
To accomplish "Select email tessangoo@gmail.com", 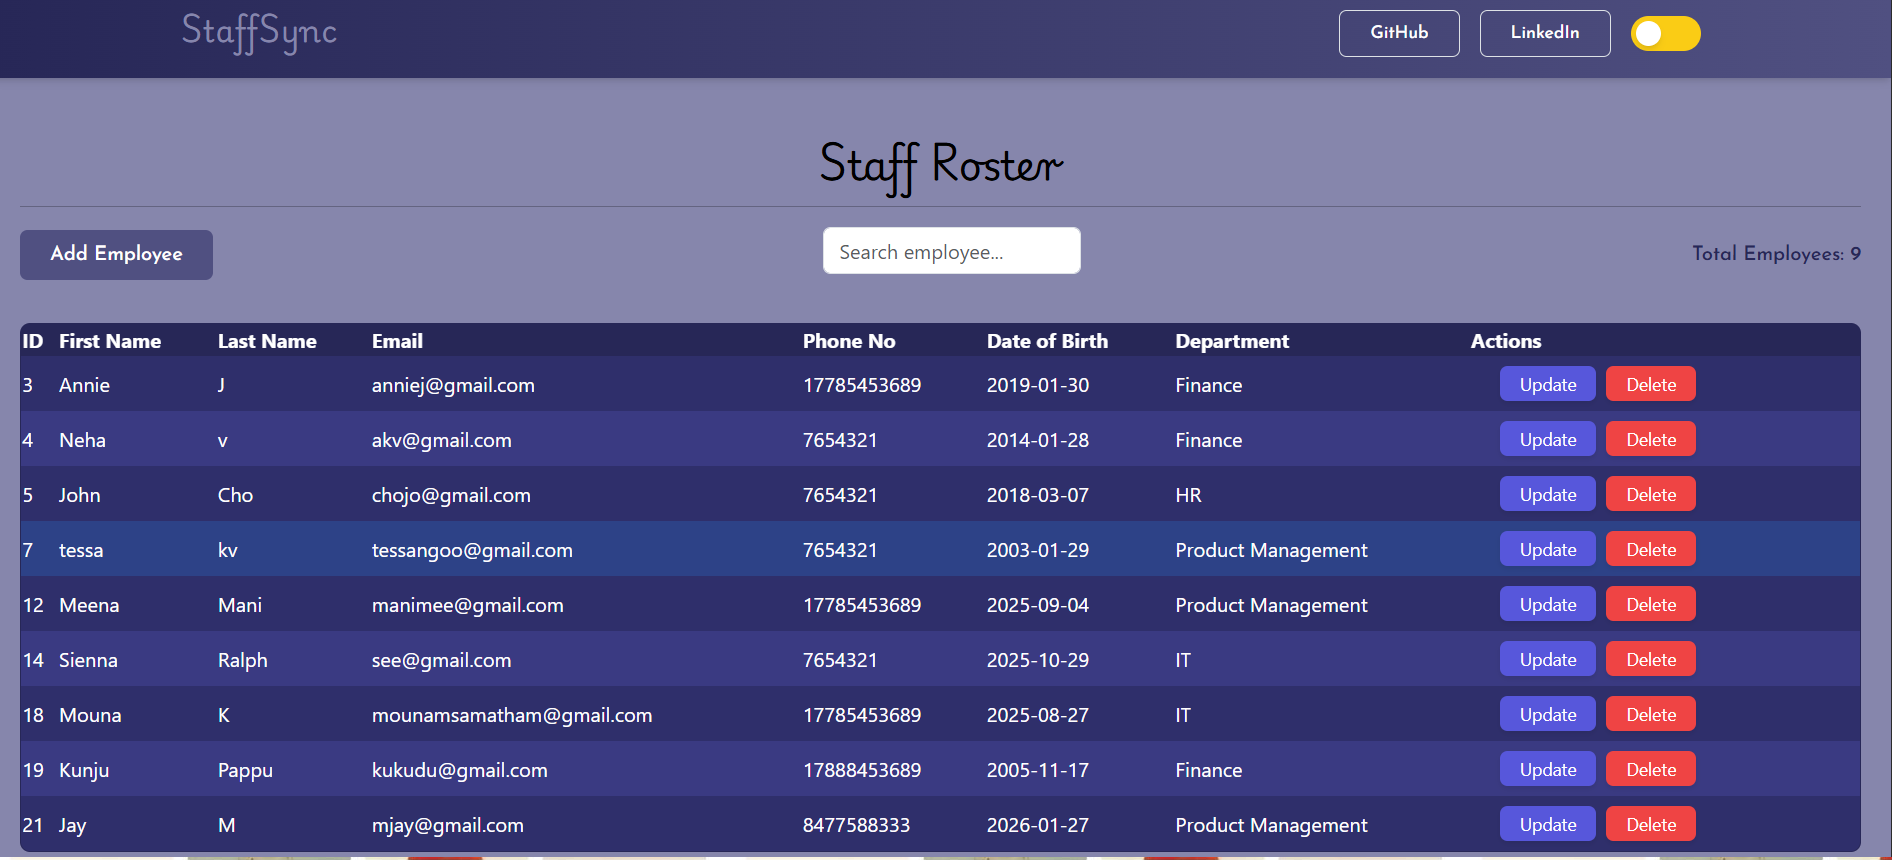I will pyautogui.click(x=472, y=550).
